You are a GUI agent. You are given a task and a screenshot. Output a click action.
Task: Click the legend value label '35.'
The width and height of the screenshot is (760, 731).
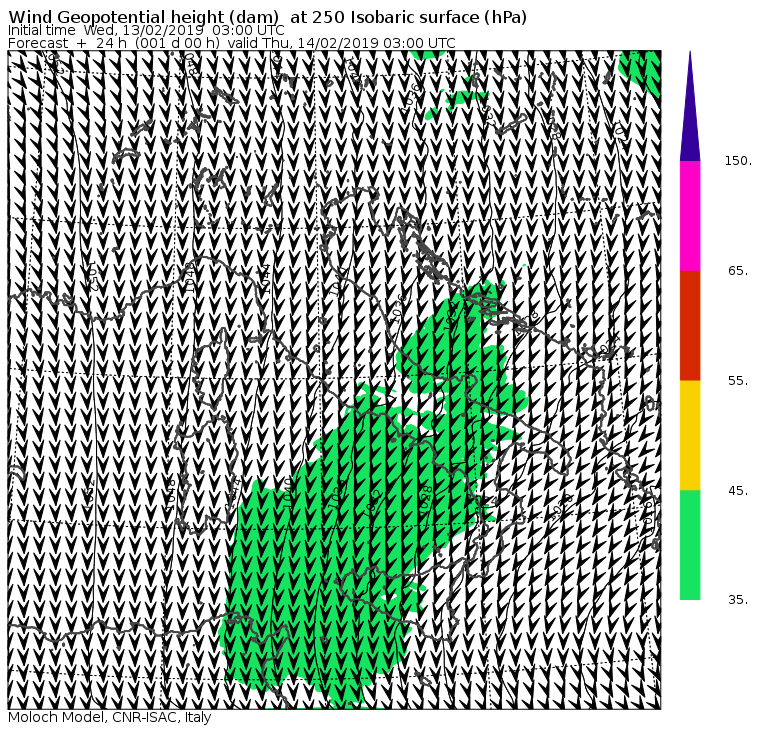point(738,600)
